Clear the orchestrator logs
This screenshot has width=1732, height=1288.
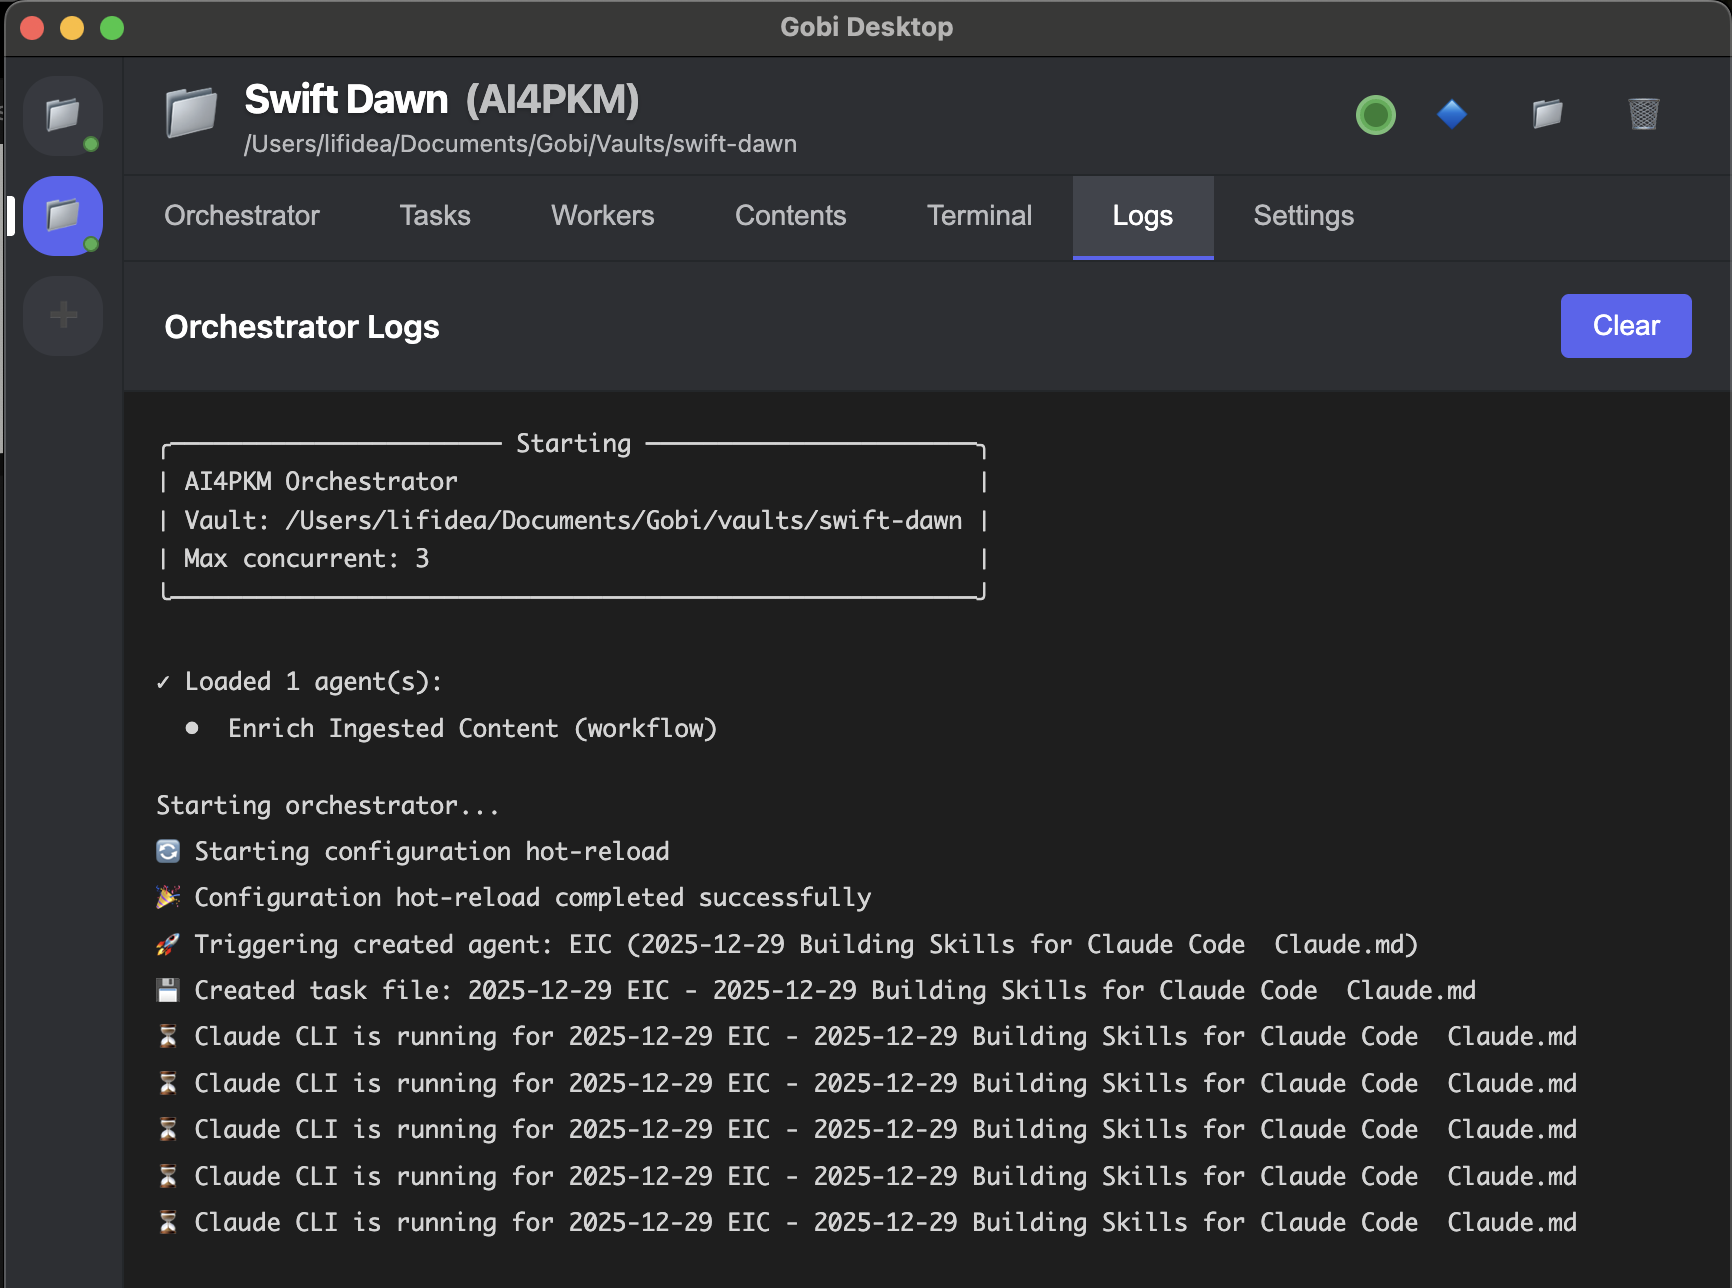point(1625,326)
